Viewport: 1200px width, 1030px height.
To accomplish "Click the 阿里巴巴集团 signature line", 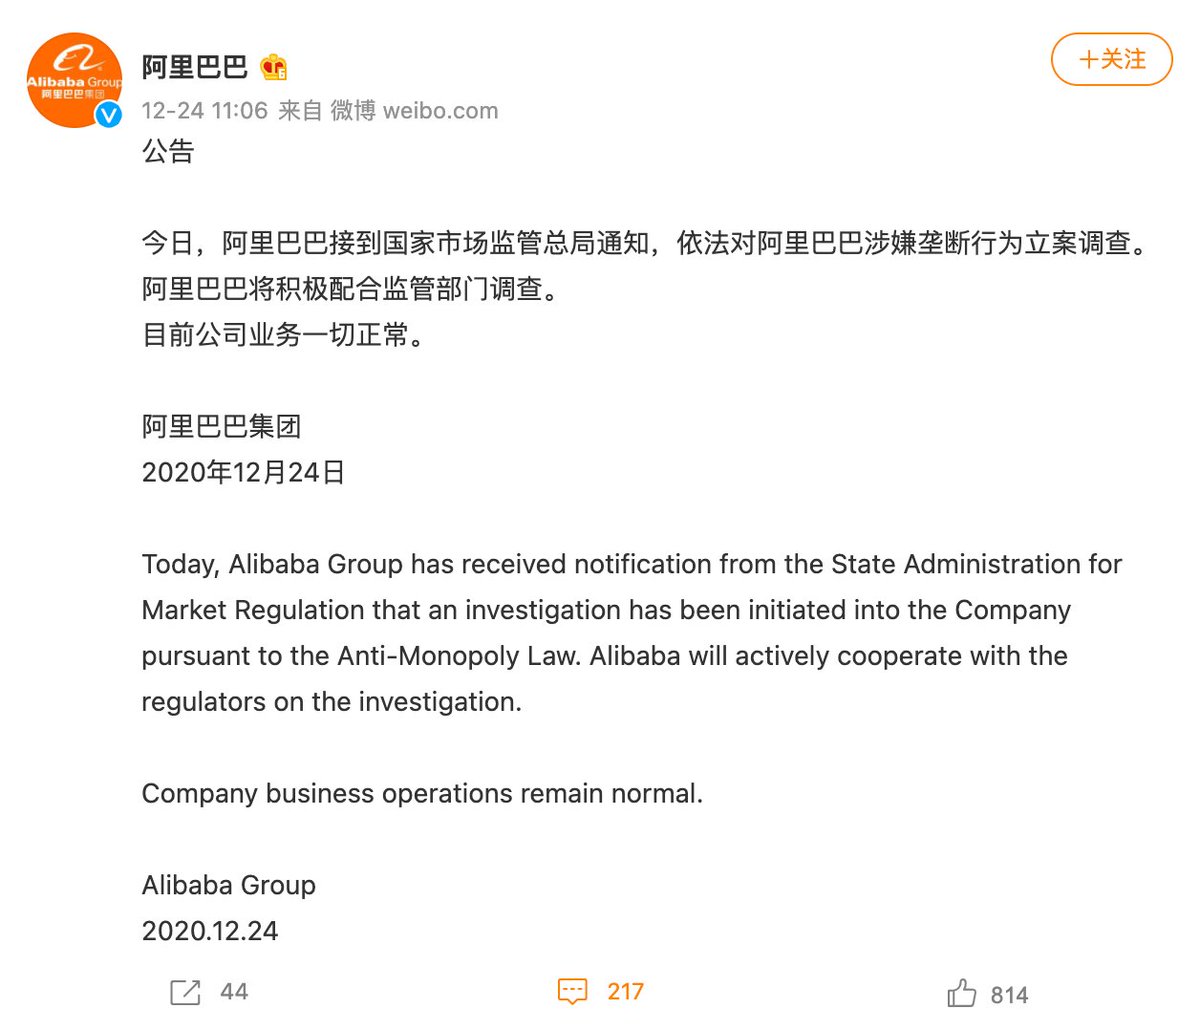I will pos(221,427).
